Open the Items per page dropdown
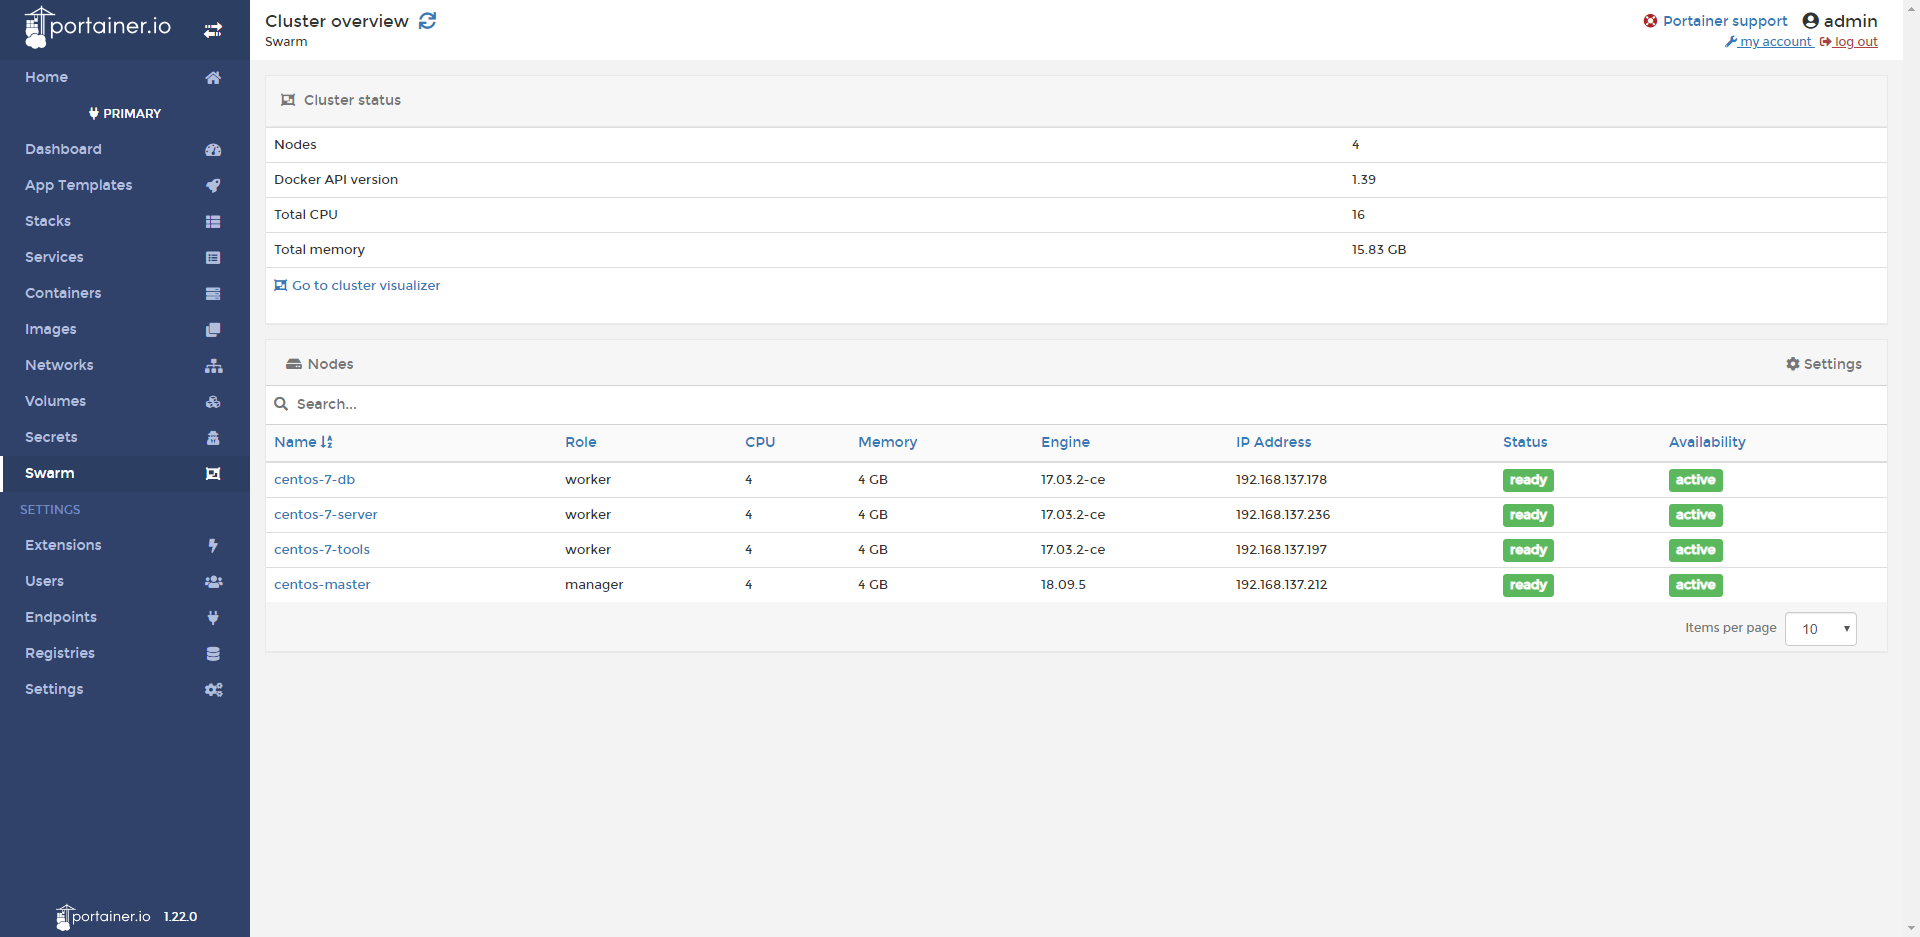This screenshot has height=937, width=1920. pyautogui.click(x=1820, y=629)
